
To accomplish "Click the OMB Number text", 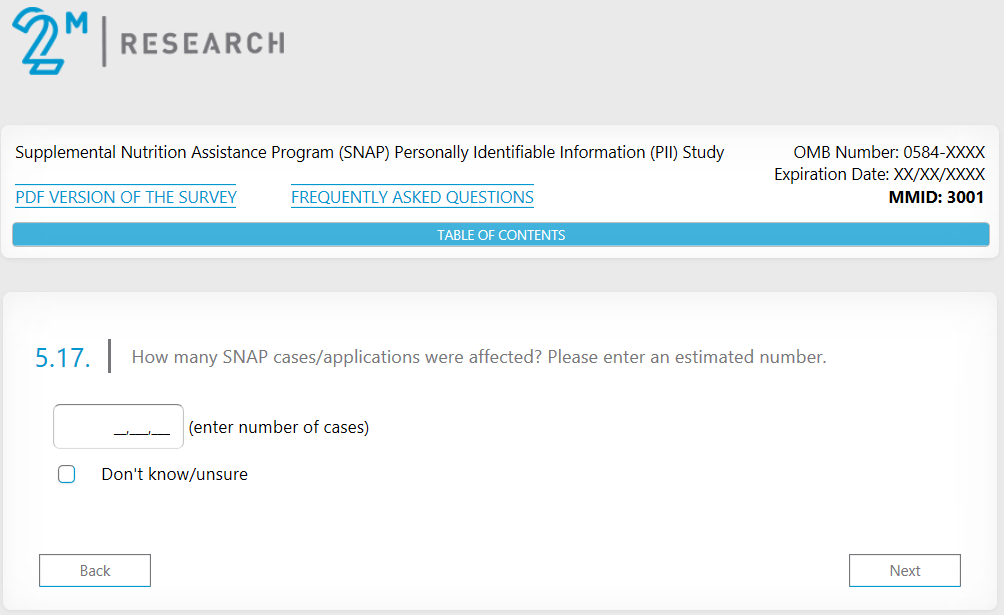I will tap(889, 152).
